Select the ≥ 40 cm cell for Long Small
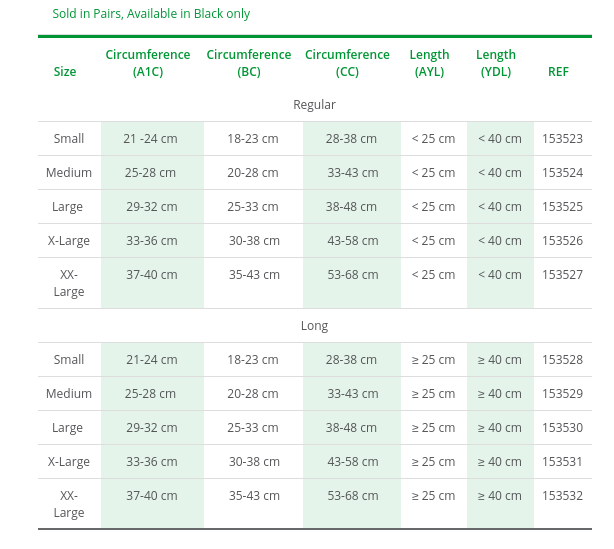Screen dimensions: 614x549 point(500,360)
